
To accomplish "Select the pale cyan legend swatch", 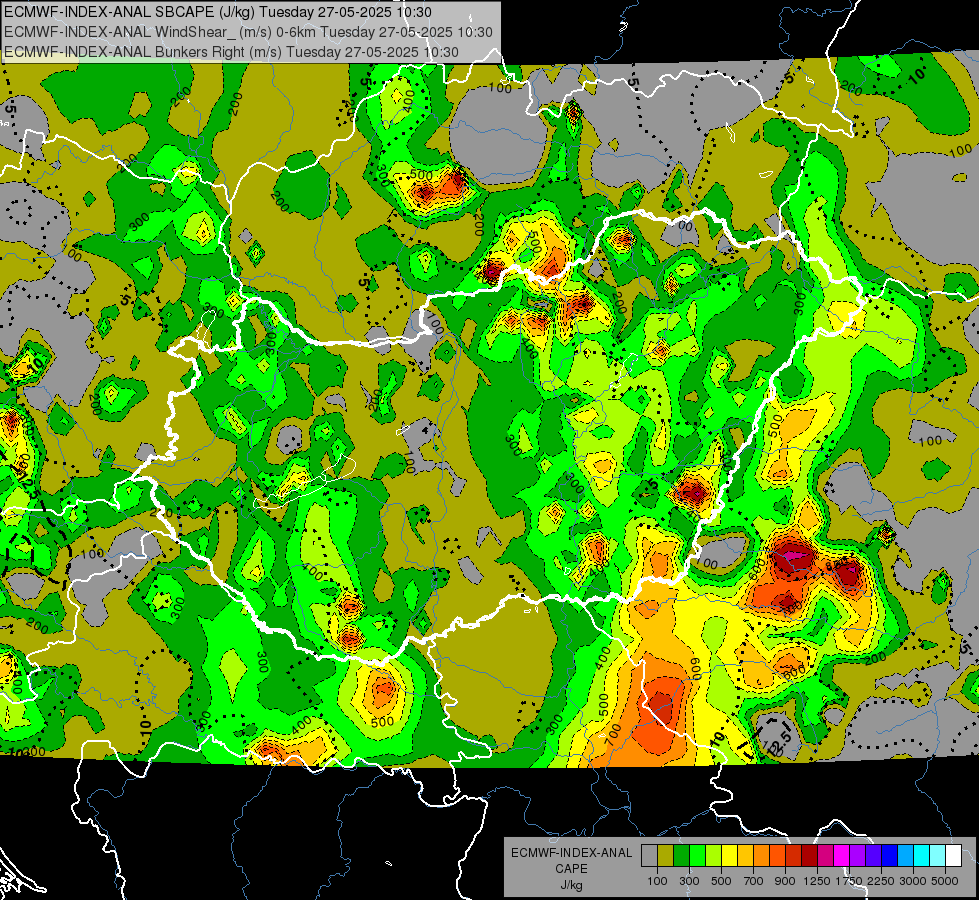I will pos(938,855).
